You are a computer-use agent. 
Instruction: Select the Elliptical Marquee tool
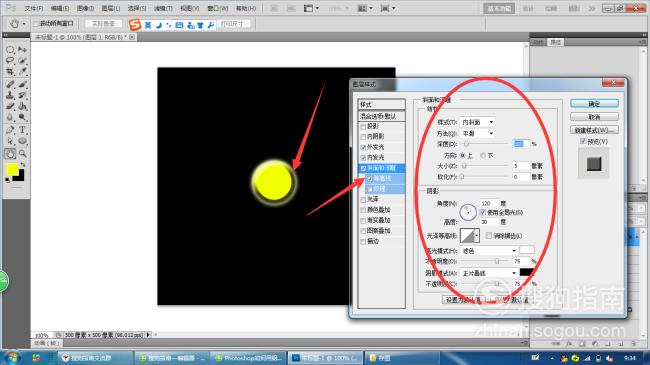pos(10,49)
